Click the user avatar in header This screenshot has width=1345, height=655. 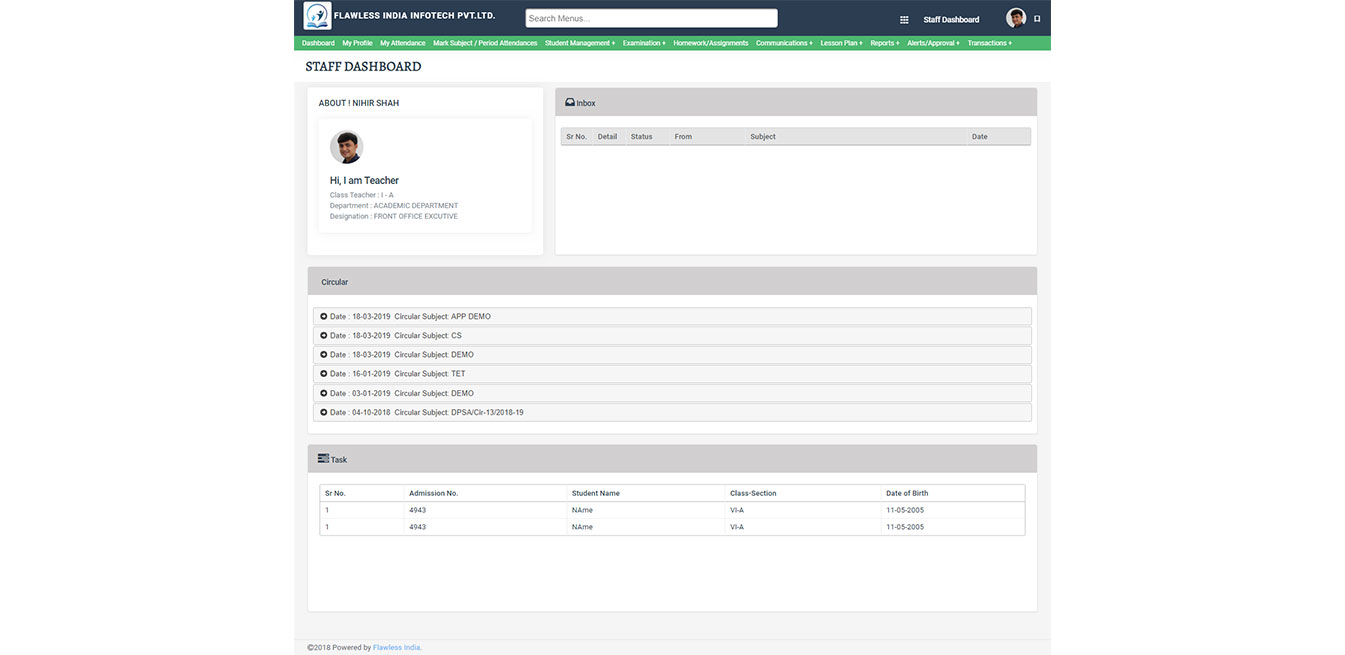pos(1016,18)
